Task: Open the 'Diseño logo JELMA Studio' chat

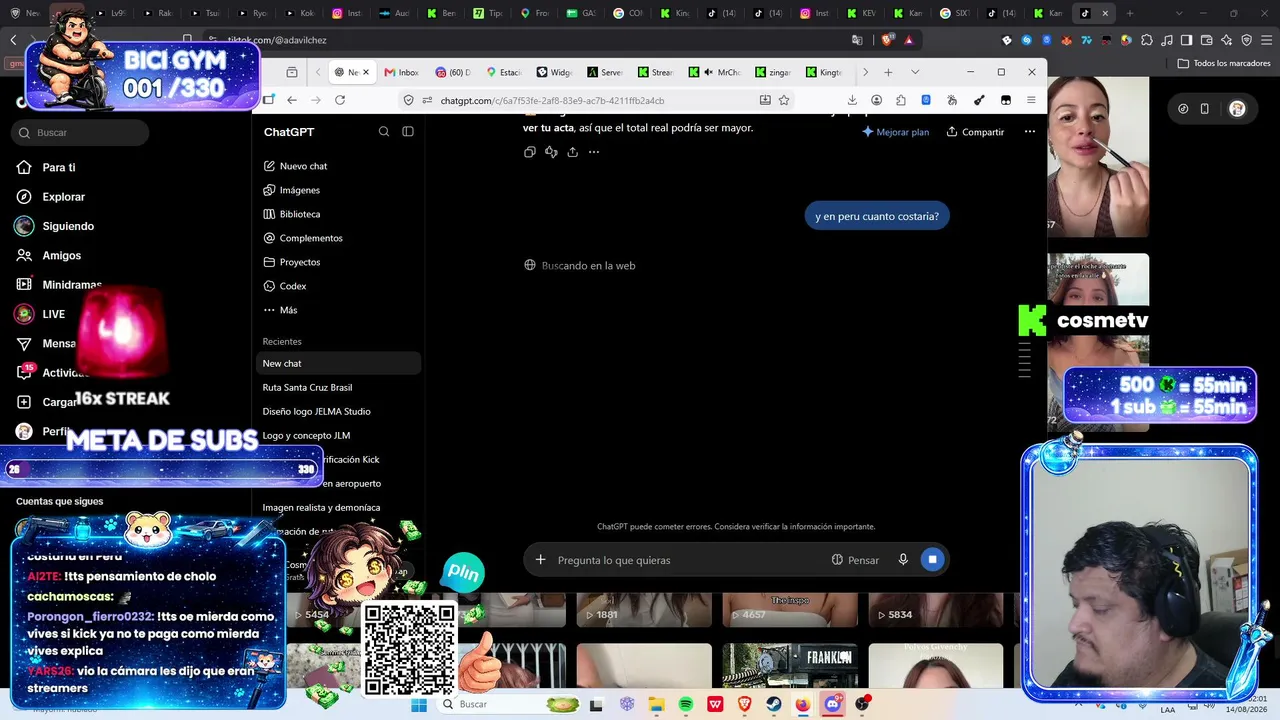Action: tap(316, 411)
